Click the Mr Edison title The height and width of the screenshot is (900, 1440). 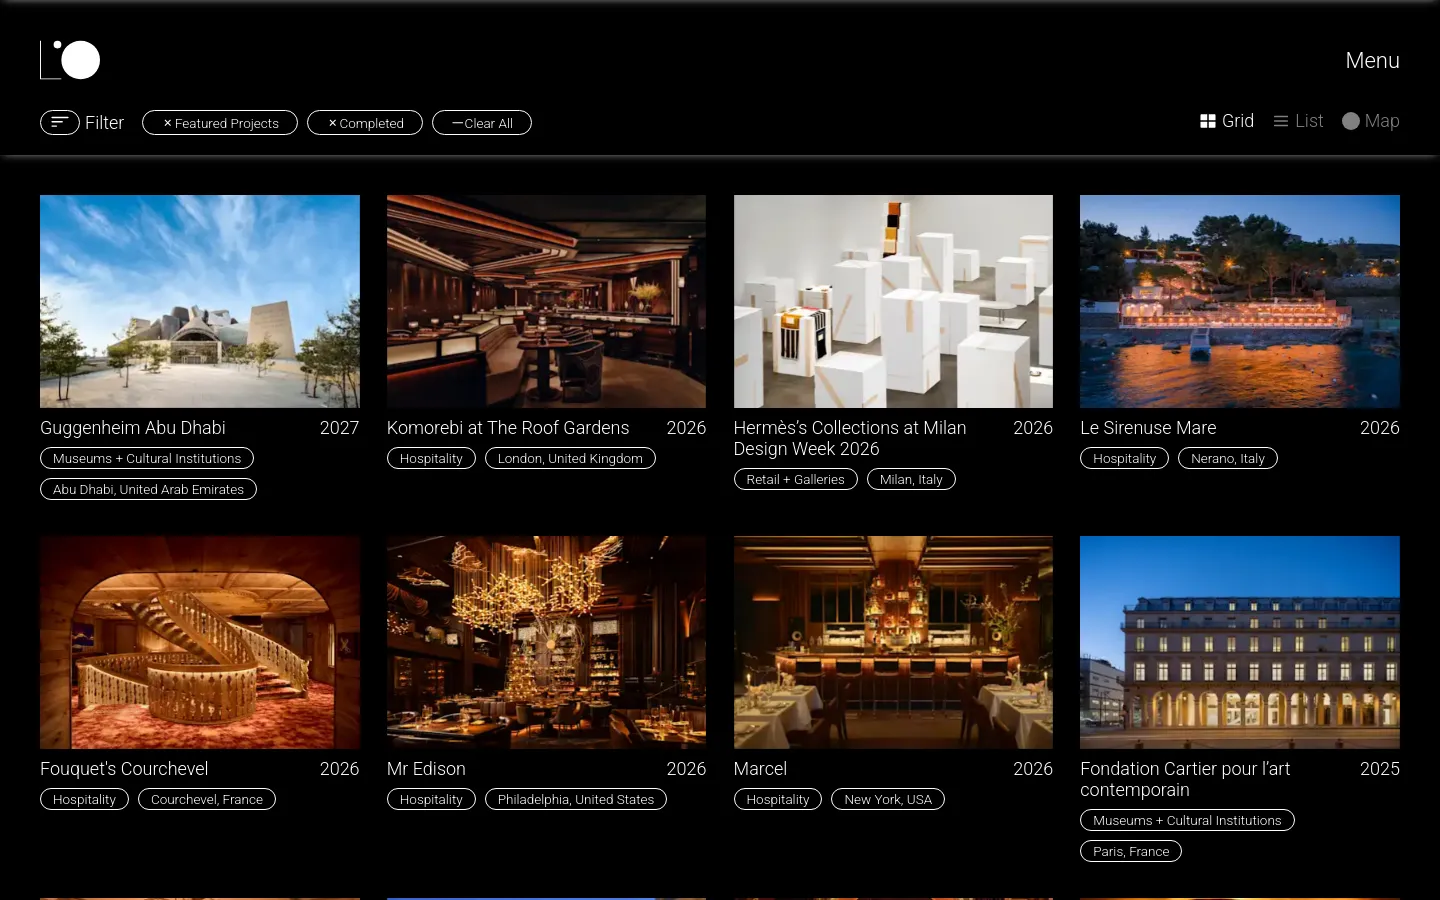coord(426,769)
